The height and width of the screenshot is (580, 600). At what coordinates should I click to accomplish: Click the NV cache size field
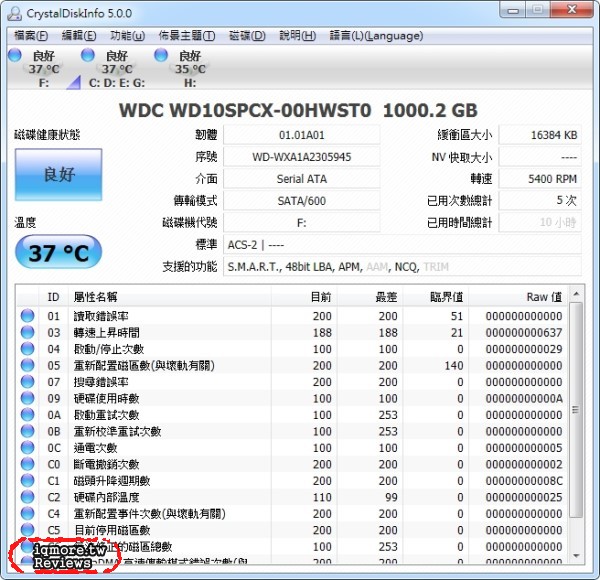(x=540, y=157)
